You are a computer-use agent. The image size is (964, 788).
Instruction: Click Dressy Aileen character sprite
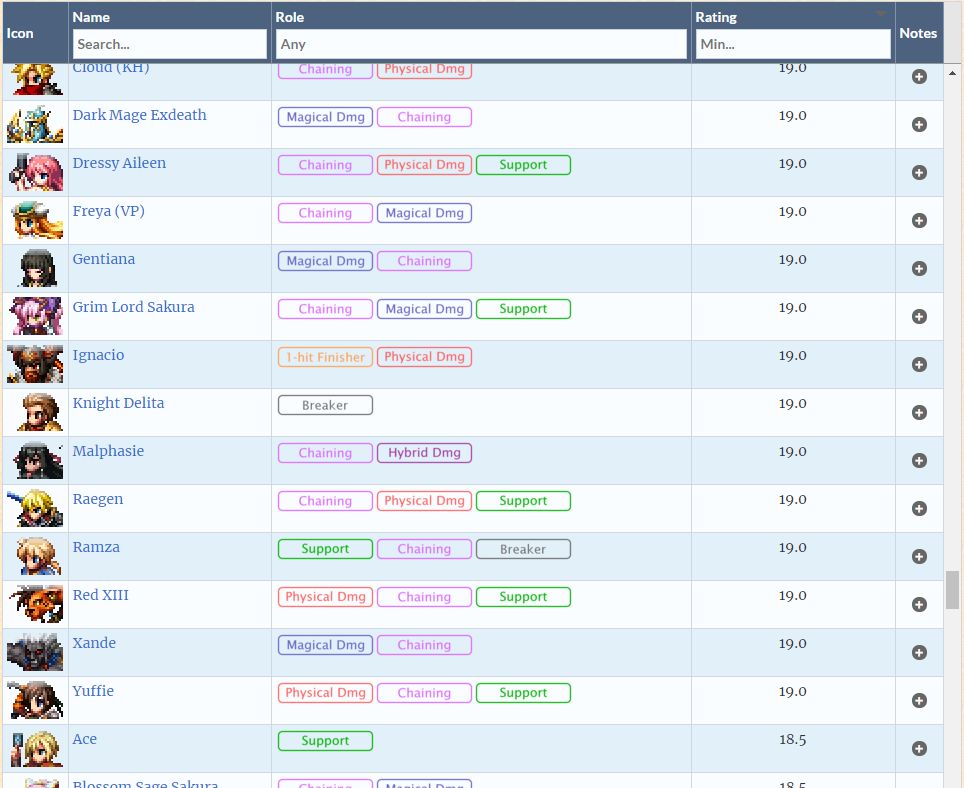pyautogui.click(x=35, y=172)
